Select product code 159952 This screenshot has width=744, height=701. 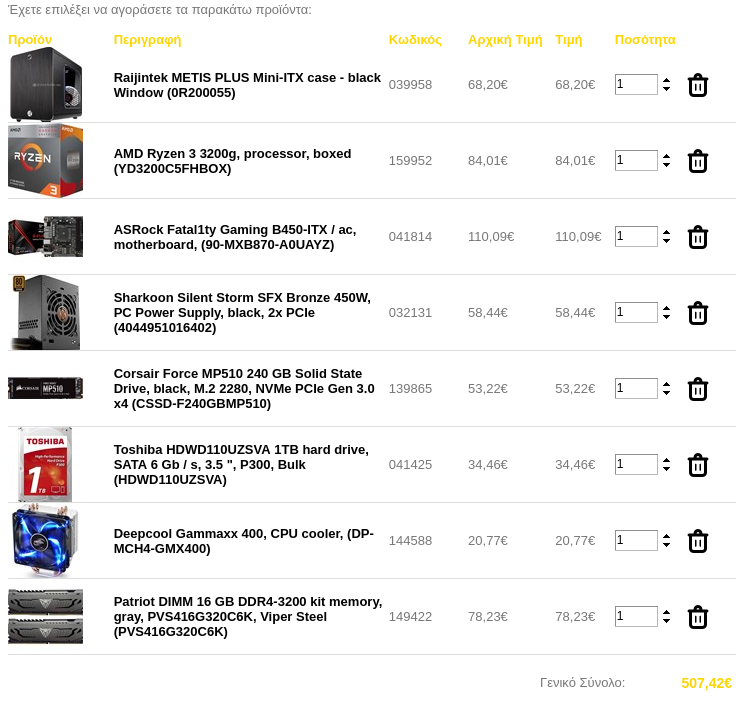click(410, 161)
